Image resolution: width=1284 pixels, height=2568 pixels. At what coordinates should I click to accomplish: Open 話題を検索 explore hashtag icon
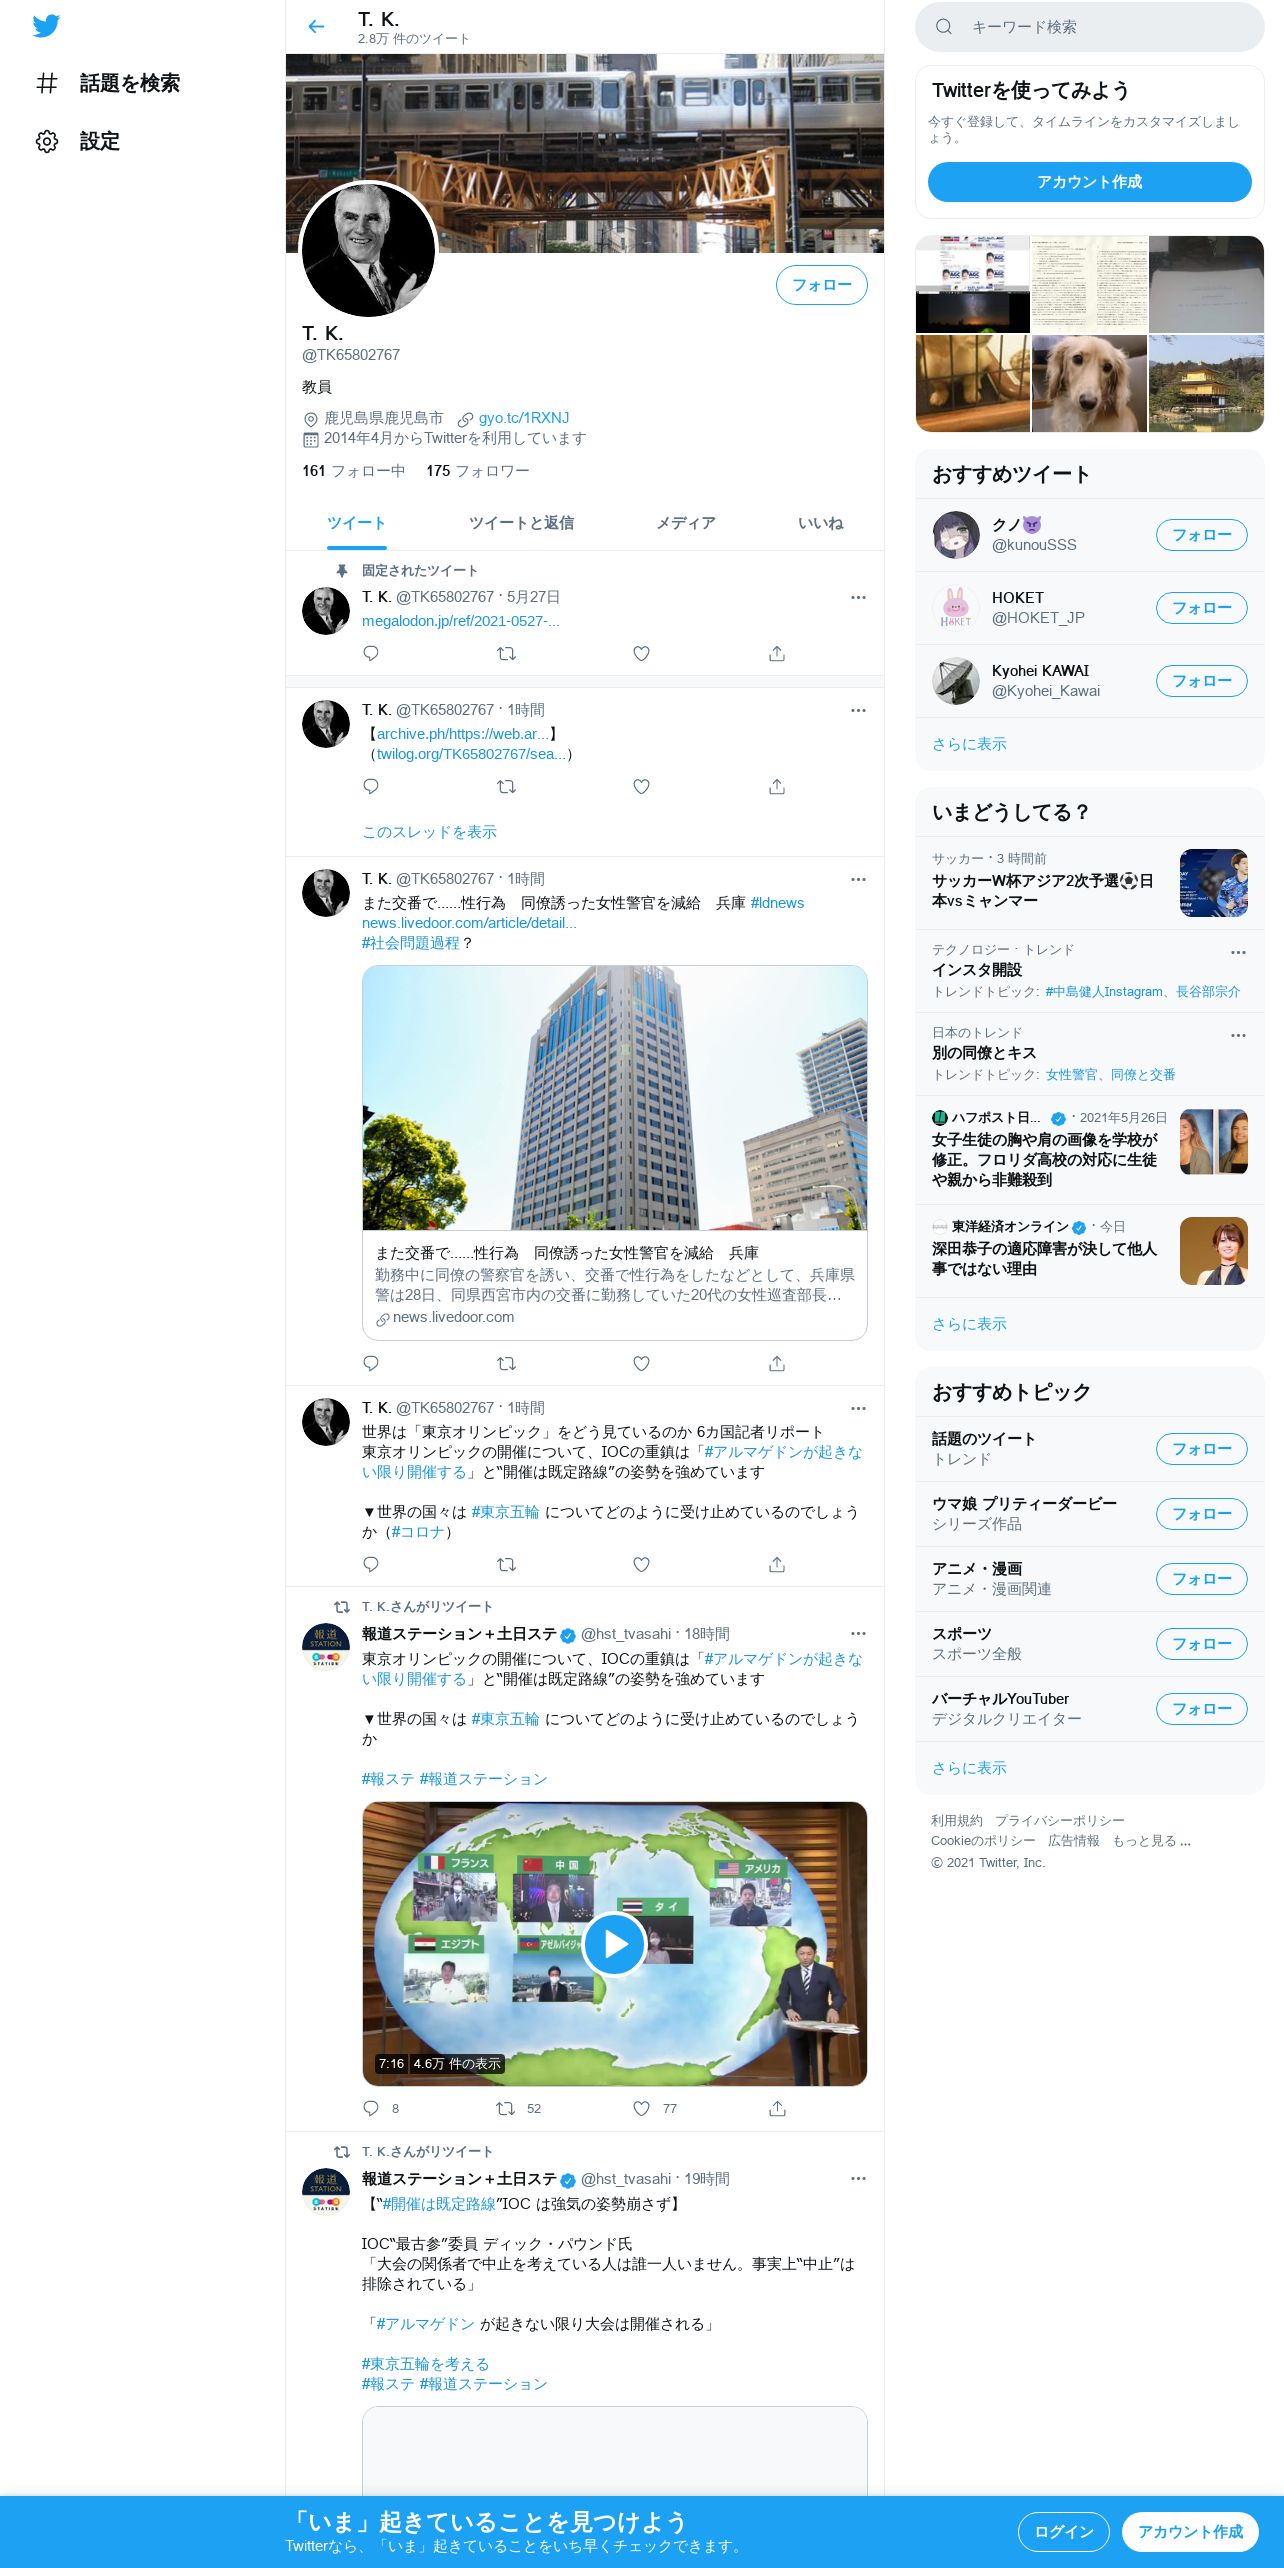point(47,83)
